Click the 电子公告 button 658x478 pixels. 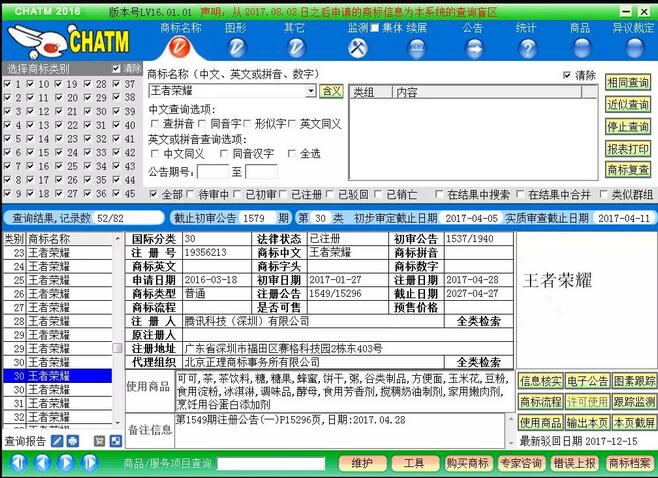point(587,381)
